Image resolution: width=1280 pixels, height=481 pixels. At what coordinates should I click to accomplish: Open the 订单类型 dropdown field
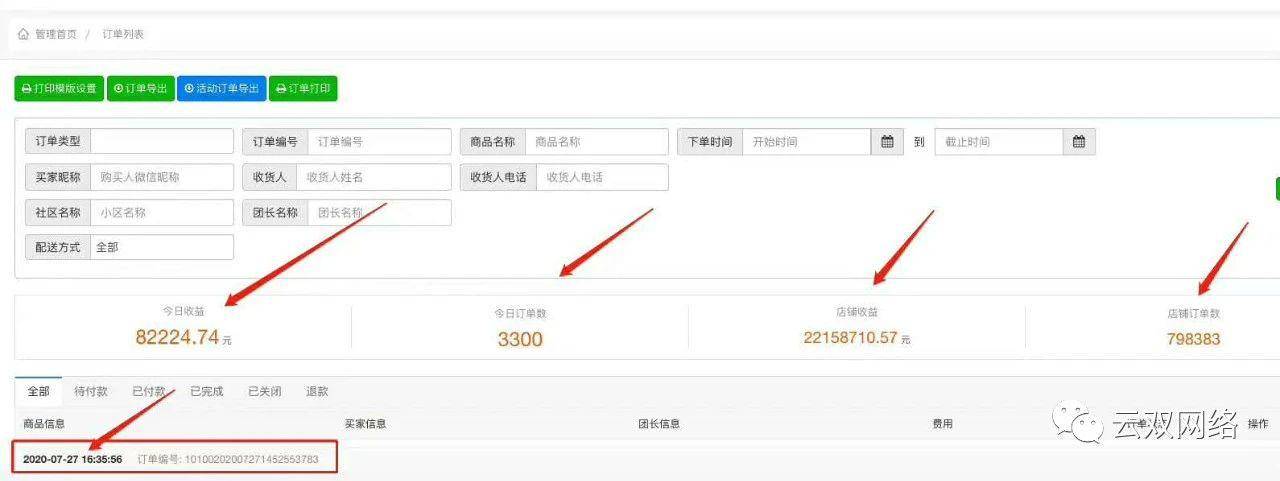162,142
